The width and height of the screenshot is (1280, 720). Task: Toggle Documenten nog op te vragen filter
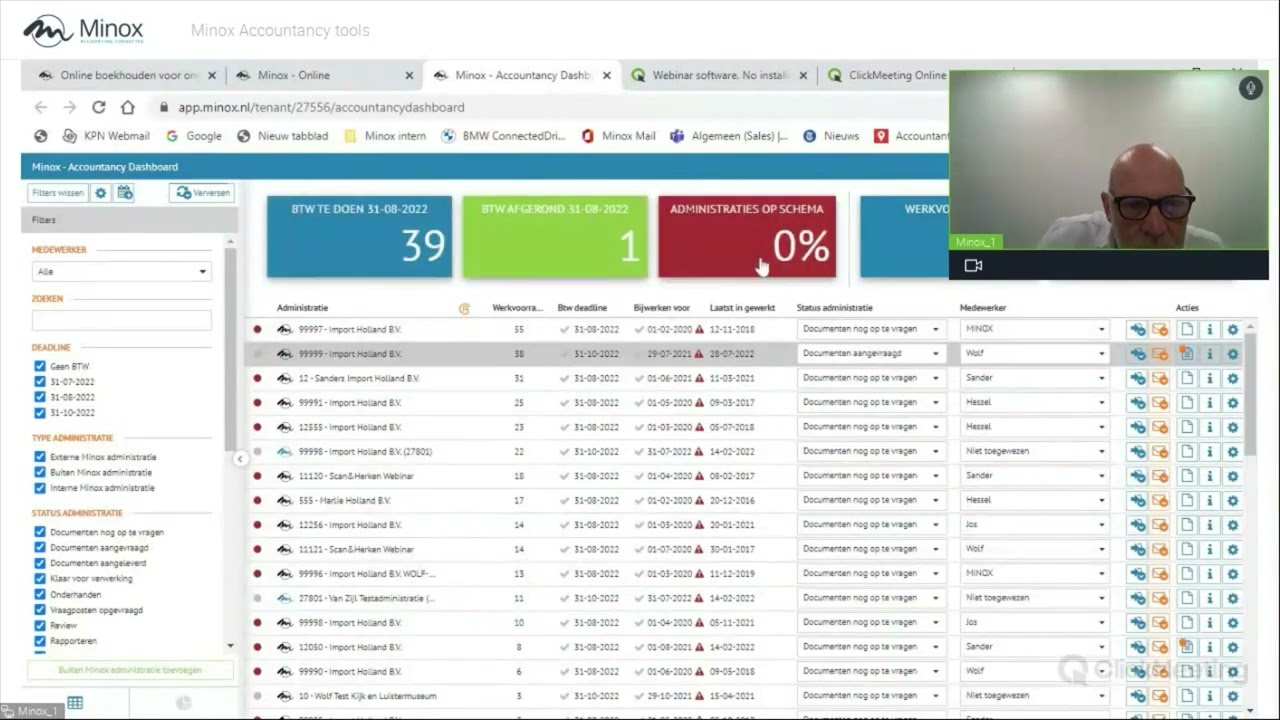point(40,533)
